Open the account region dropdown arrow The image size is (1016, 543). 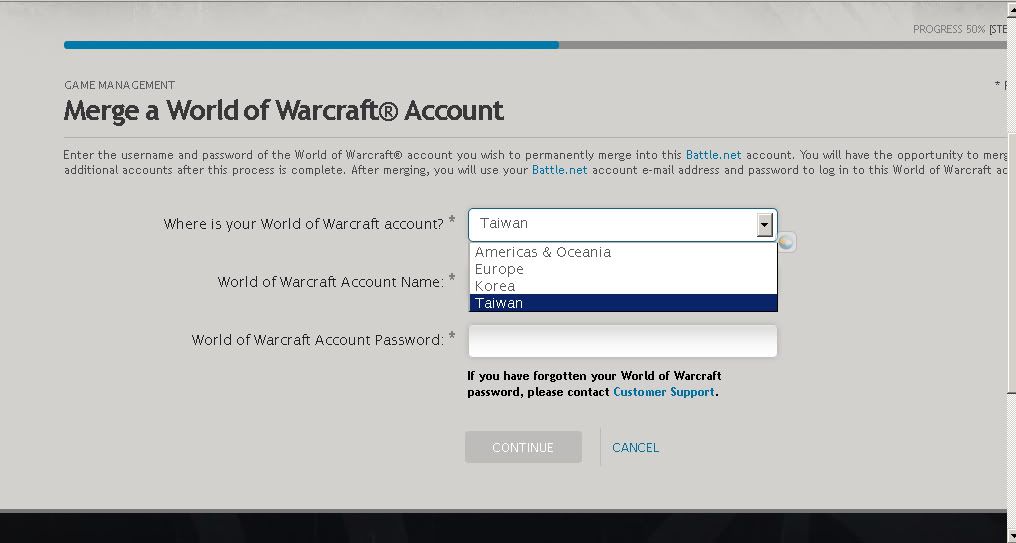[765, 225]
